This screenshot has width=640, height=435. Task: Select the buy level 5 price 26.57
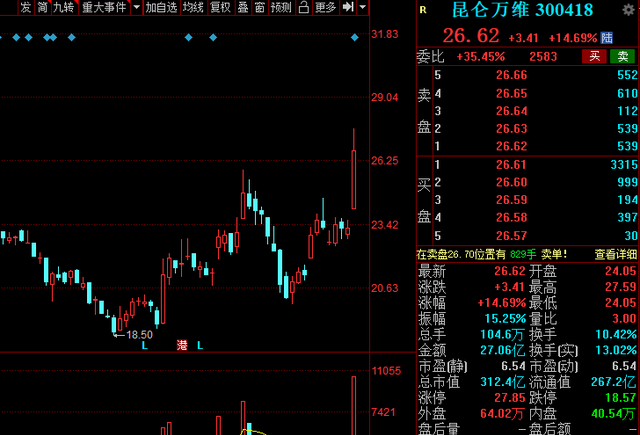(x=511, y=236)
